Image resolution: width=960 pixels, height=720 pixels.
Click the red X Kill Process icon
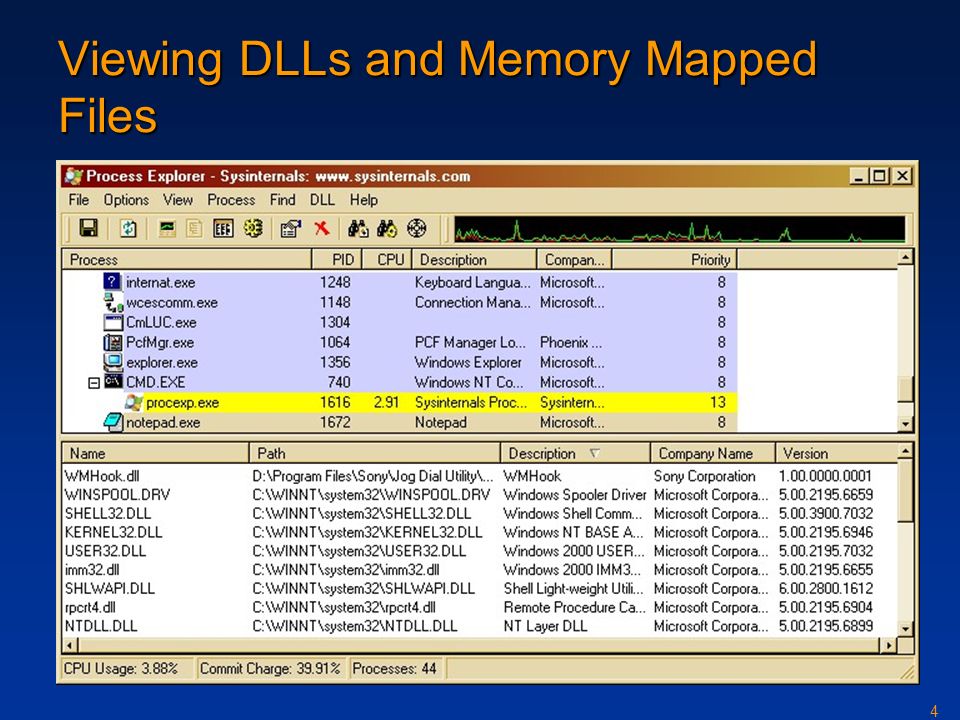(x=321, y=228)
